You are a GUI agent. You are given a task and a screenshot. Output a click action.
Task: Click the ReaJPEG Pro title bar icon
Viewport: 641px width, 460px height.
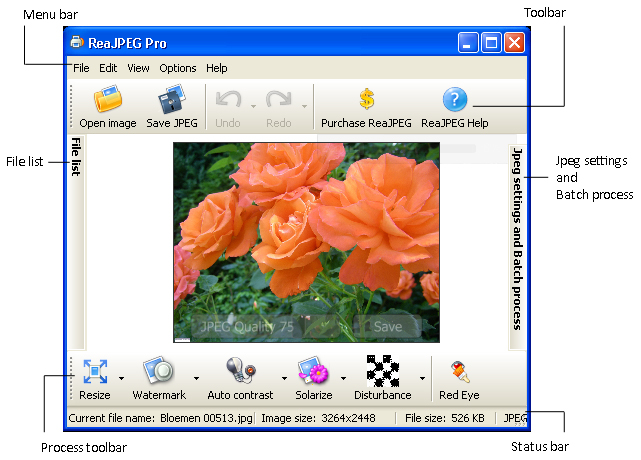point(76,42)
